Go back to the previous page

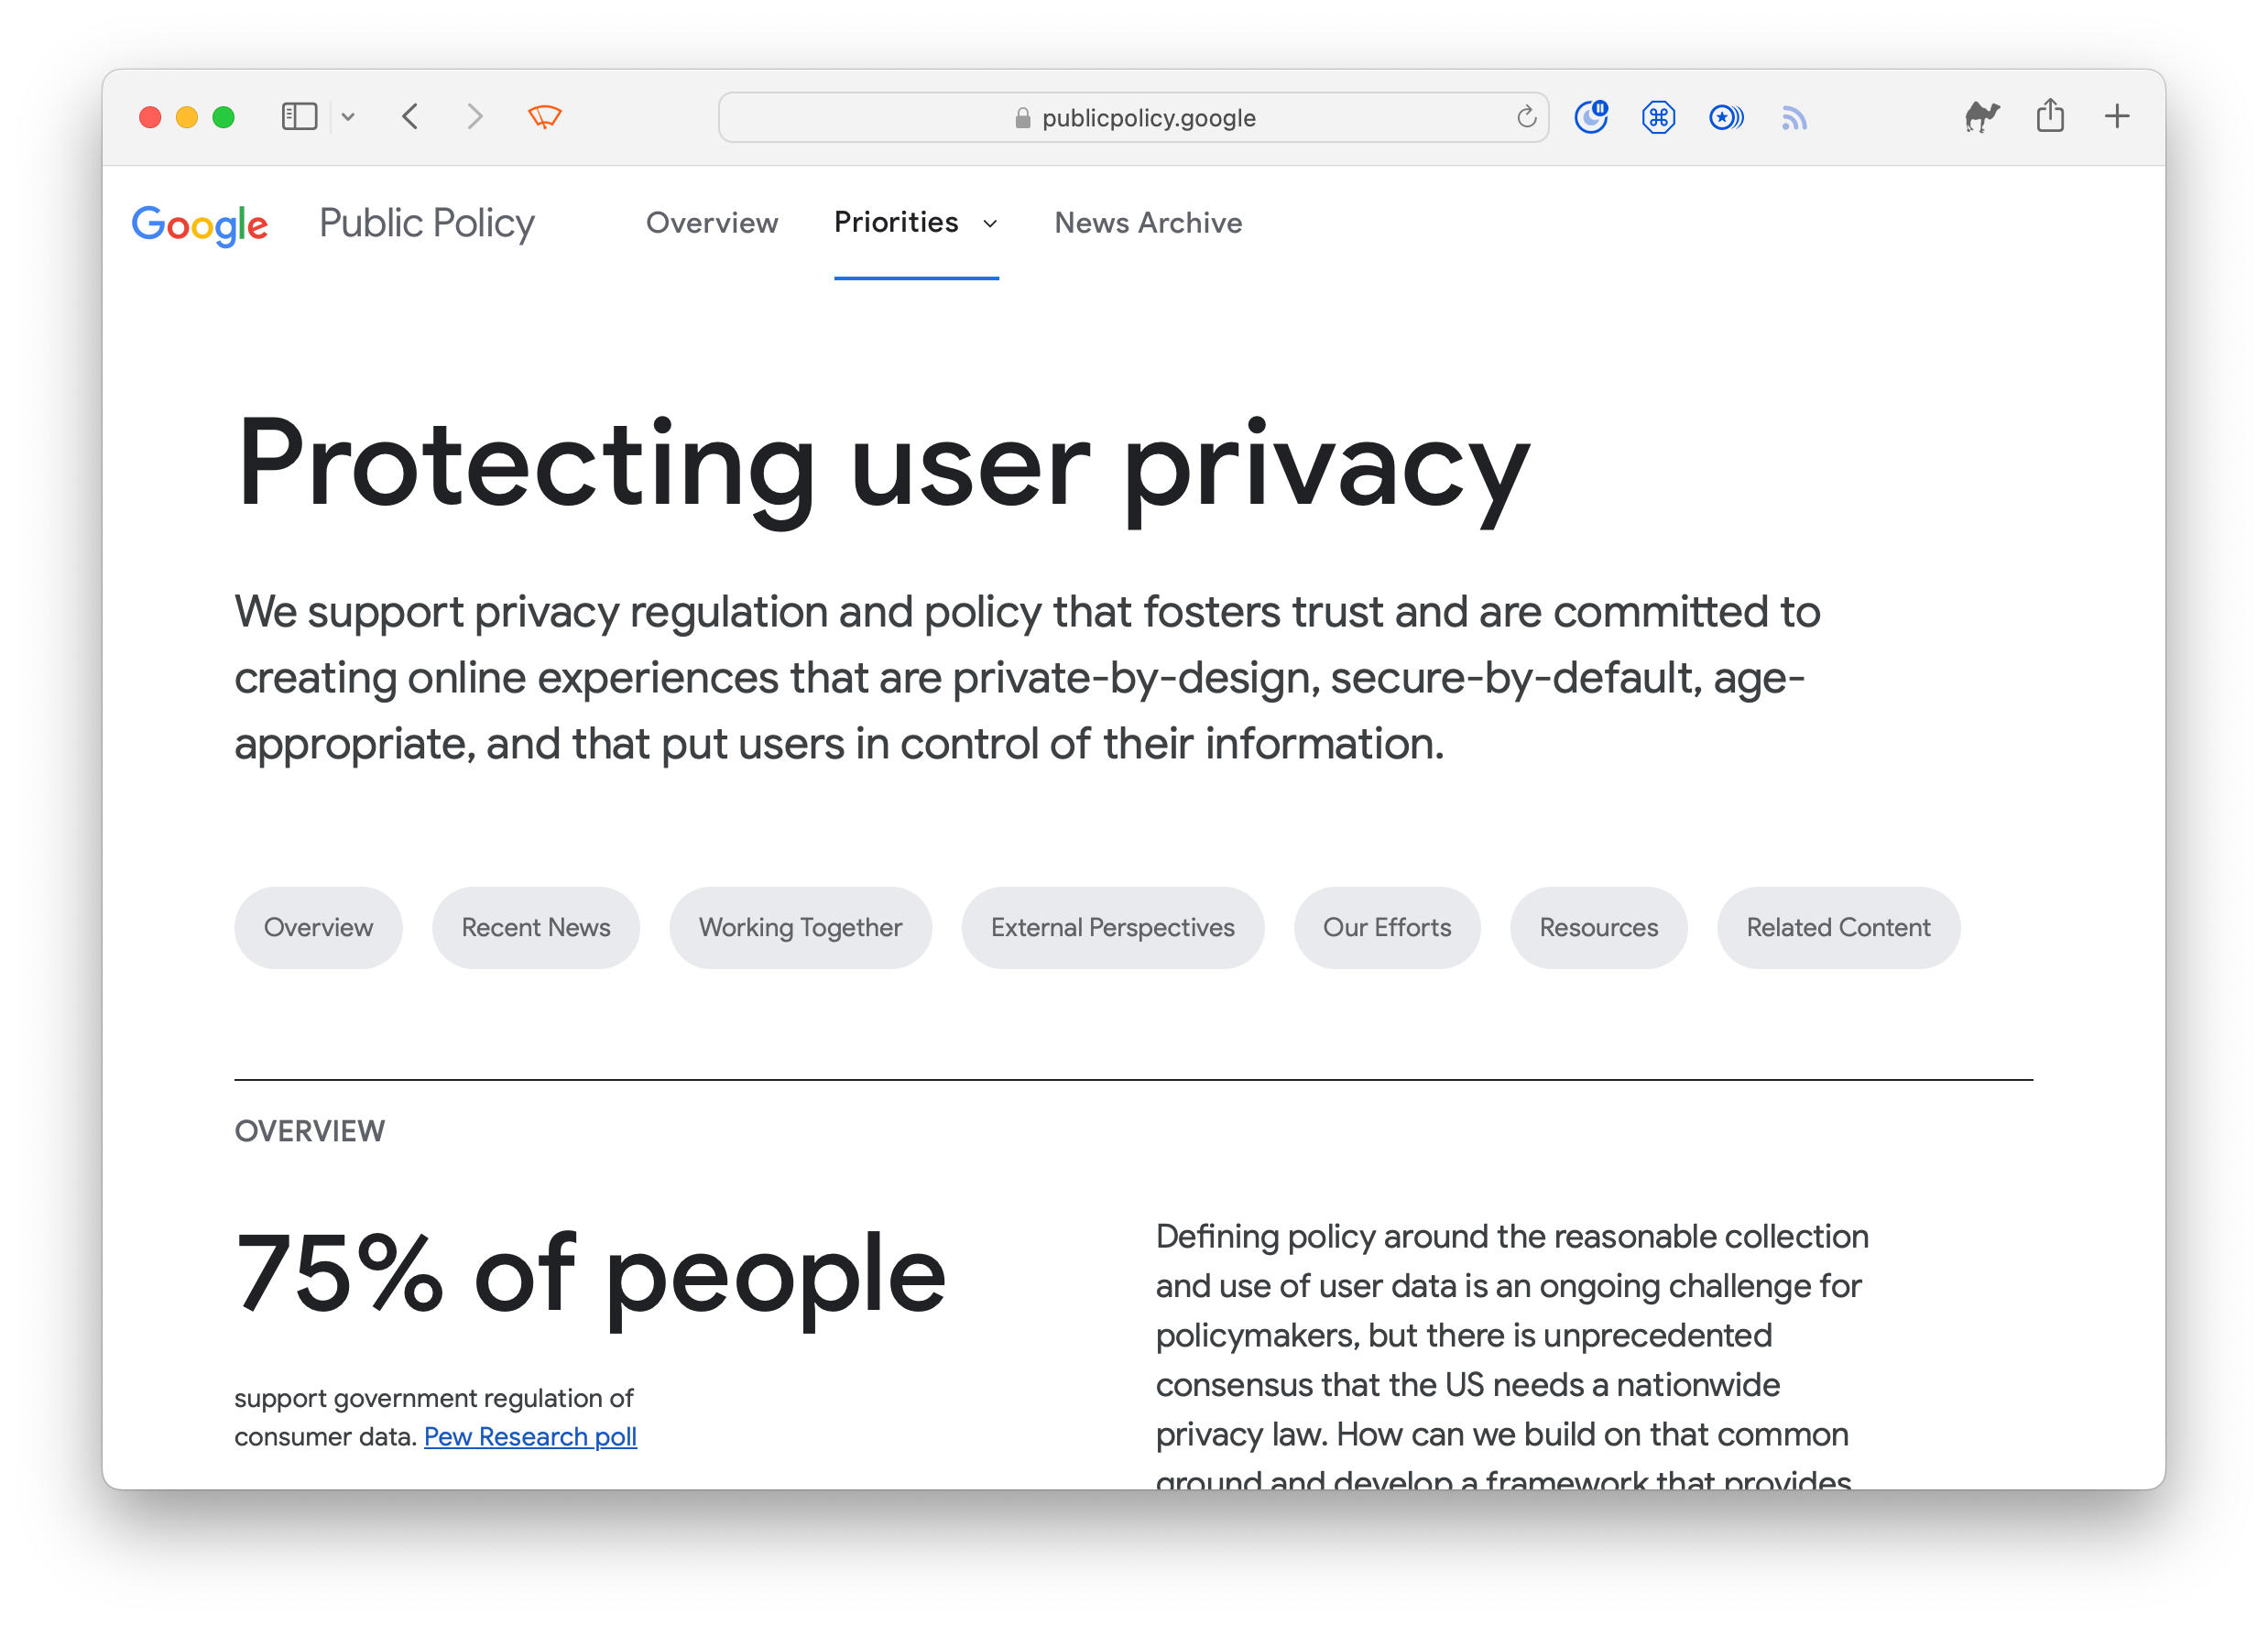click(x=410, y=117)
